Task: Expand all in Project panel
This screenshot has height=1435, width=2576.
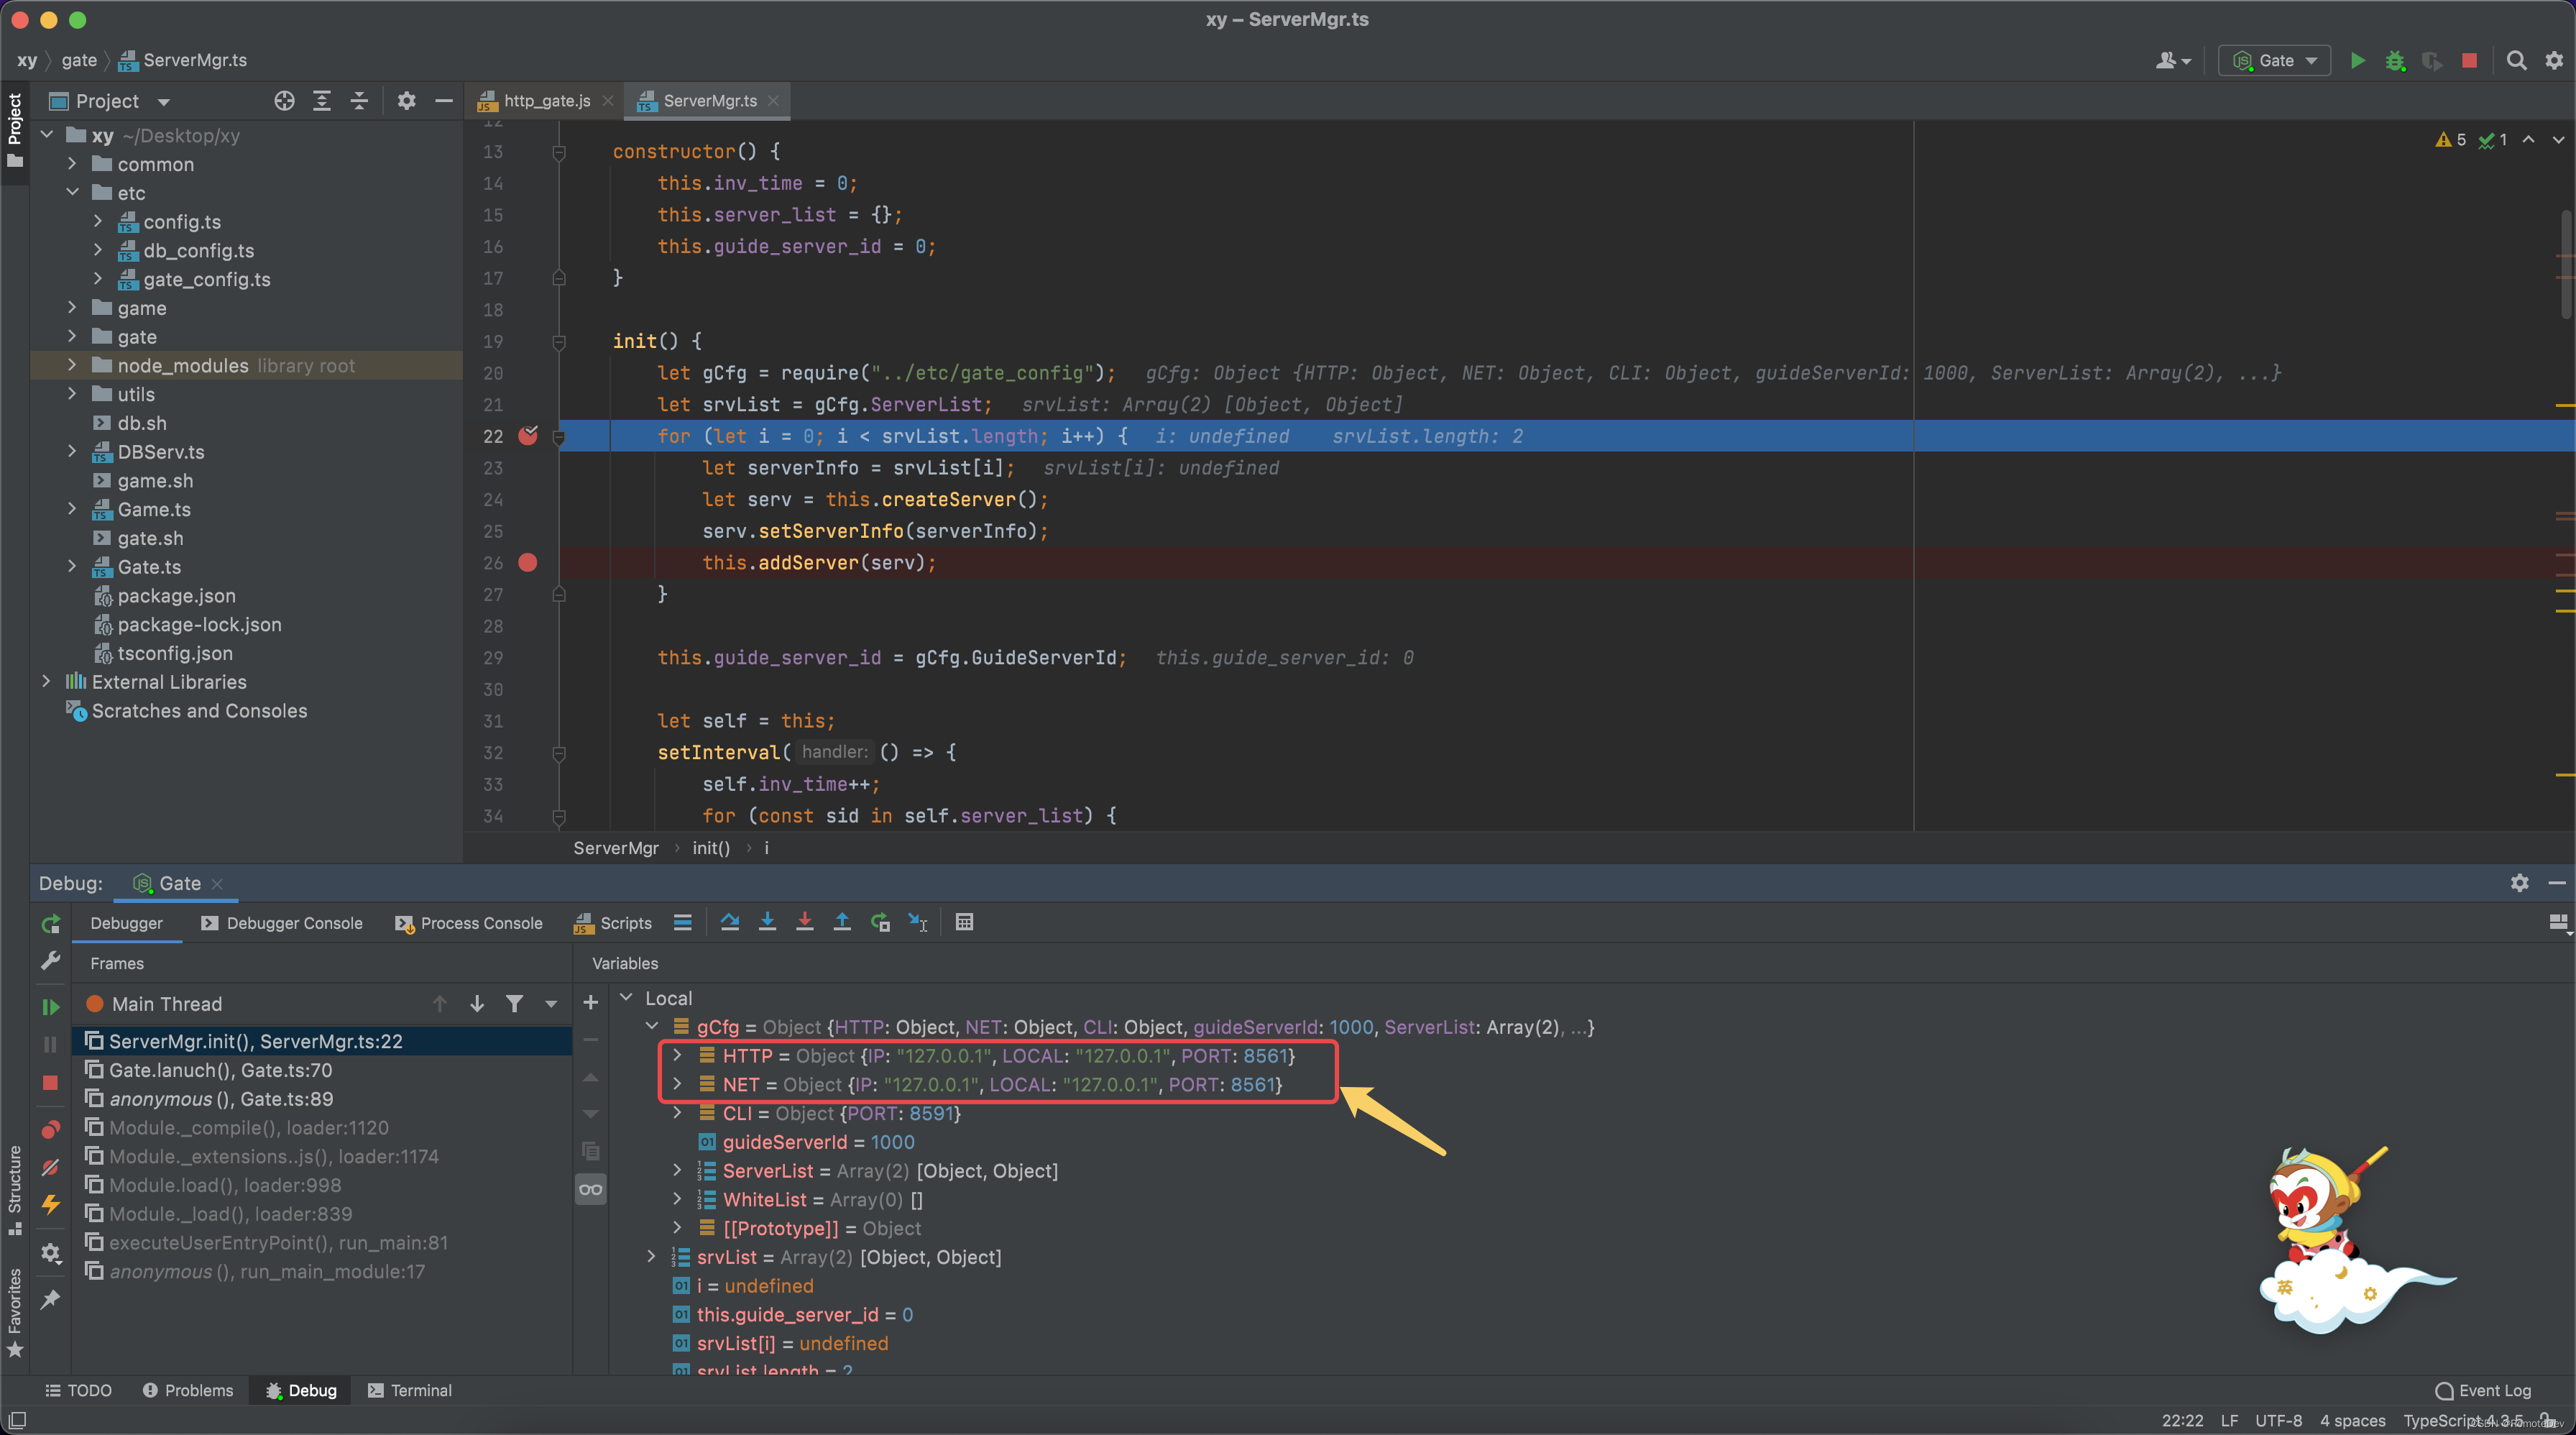Action: tap(321, 101)
